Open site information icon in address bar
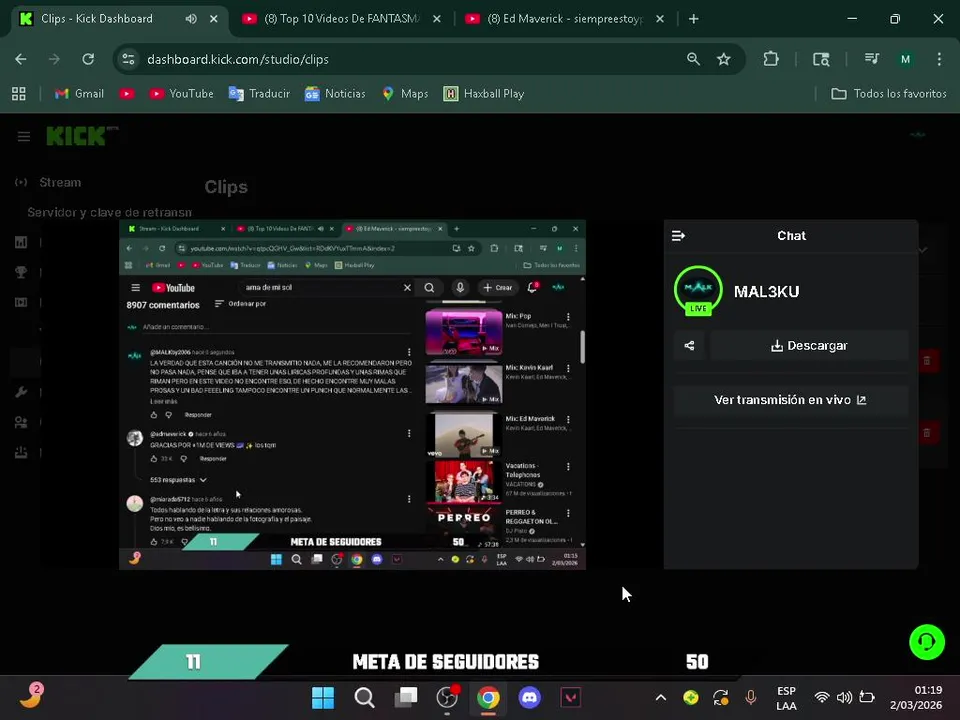The image size is (960, 720). [x=129, y=59]
